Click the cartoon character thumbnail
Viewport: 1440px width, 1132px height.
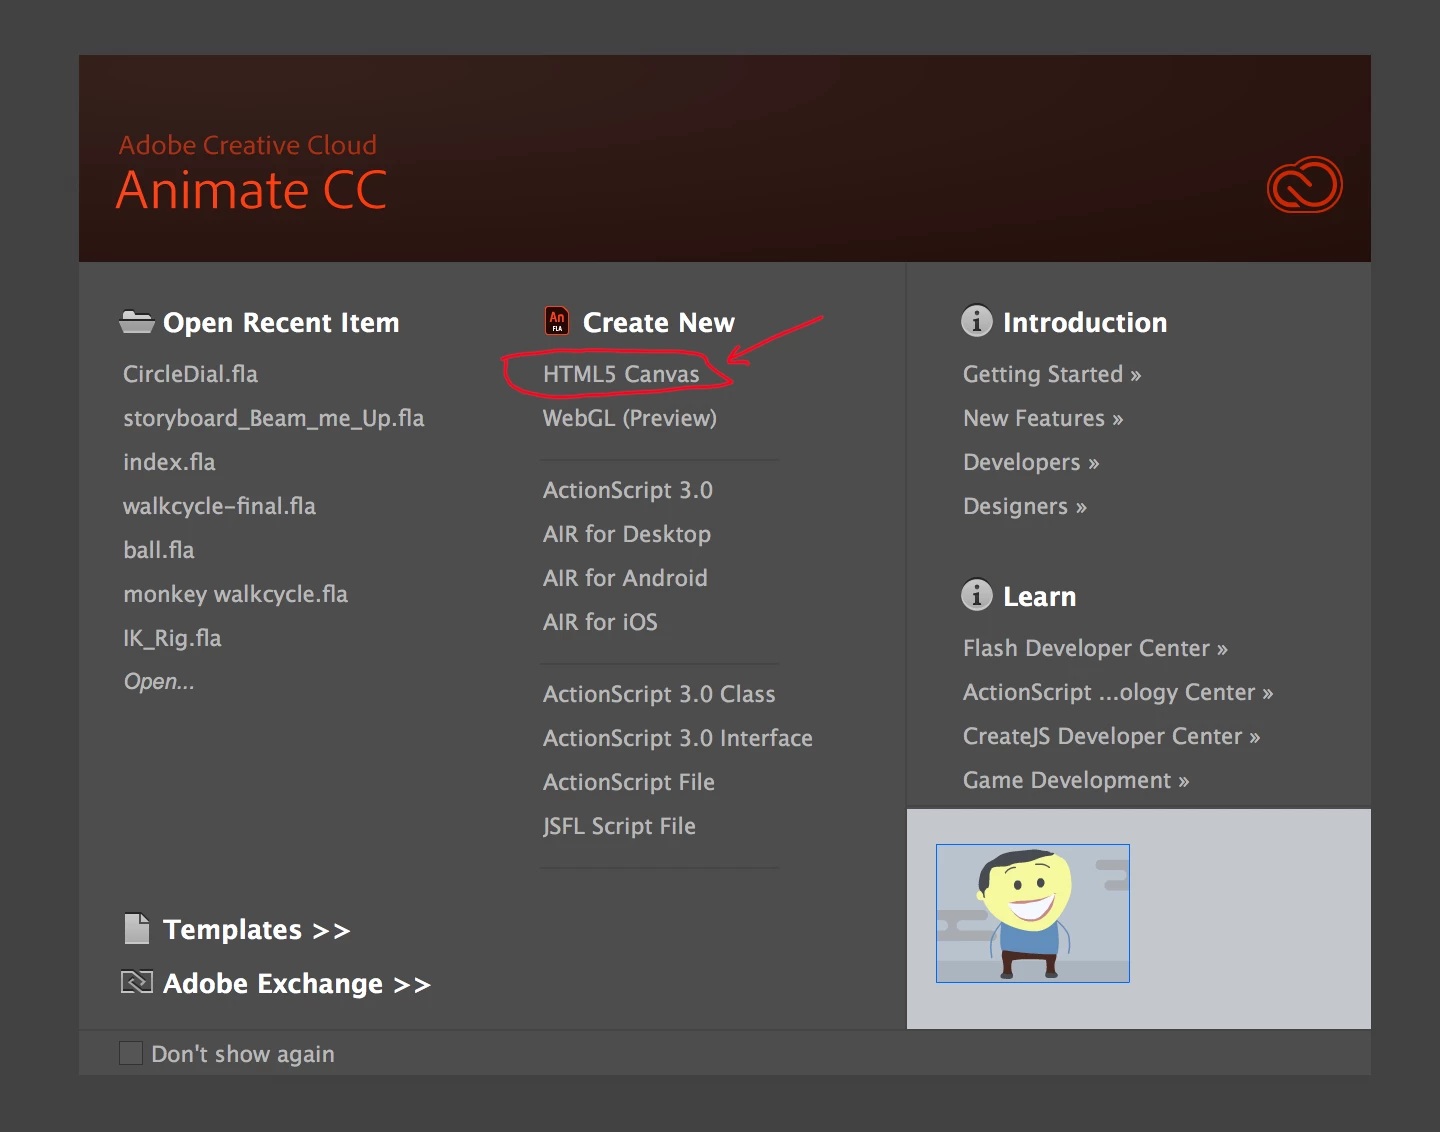click(1033, 913)
